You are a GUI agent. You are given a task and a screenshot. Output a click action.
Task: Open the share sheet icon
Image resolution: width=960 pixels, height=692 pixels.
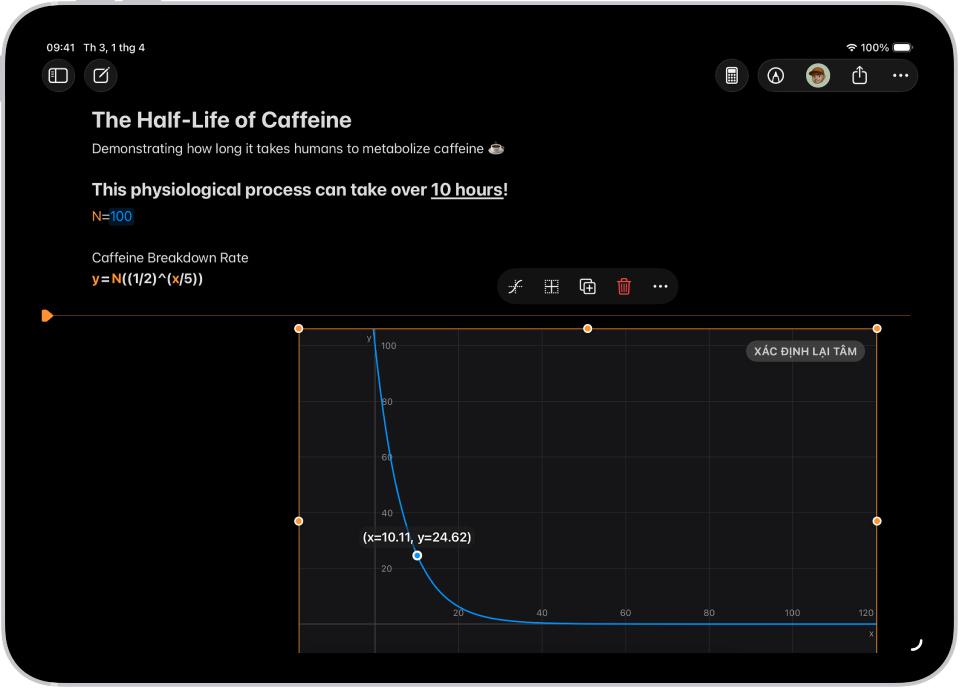pos(860,75)
